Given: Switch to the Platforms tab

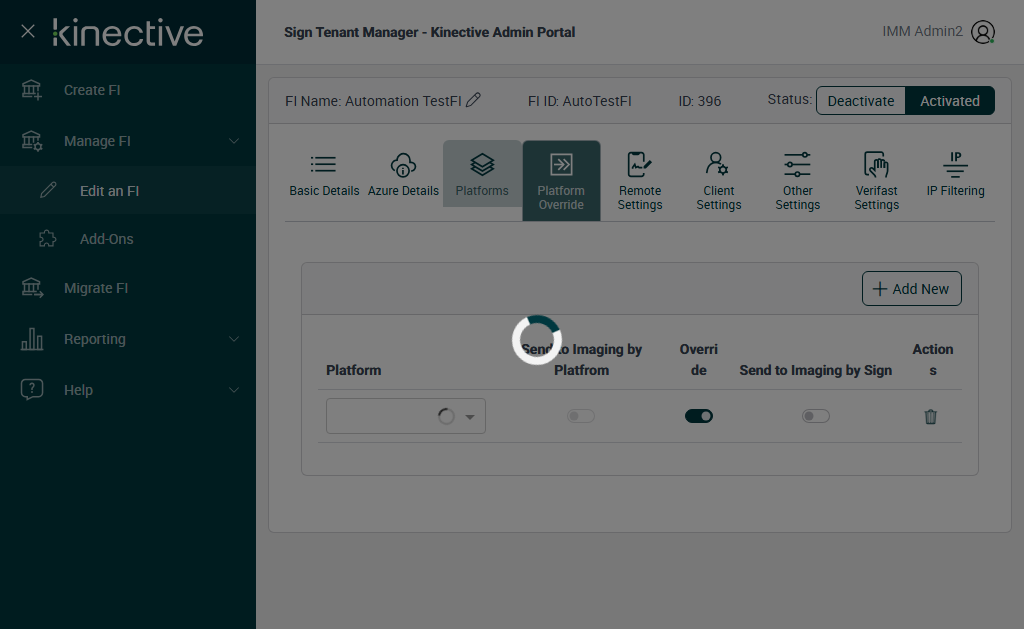Looking at the screenshot, I should click(x=482, y=174).
